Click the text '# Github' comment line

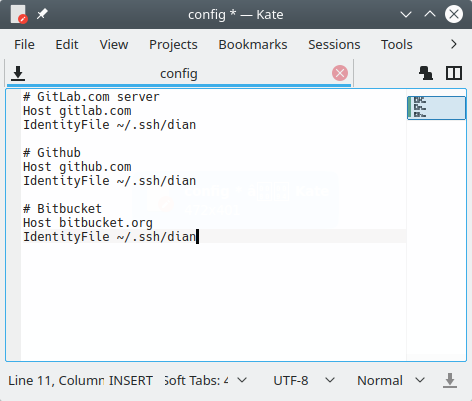[52, 153]
